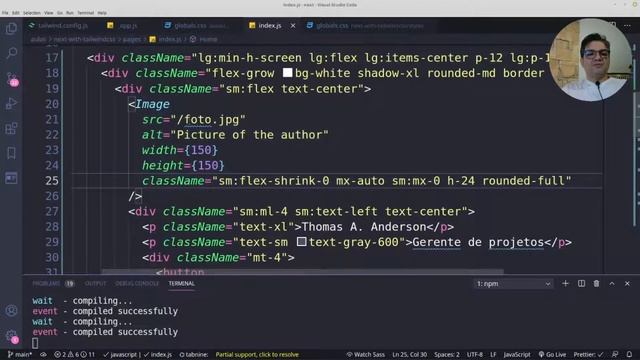Viewport: 640px width, 360px height.
Task: Switch to globals.css next-with-tailwindcss tab
Action: pos(366,26)
